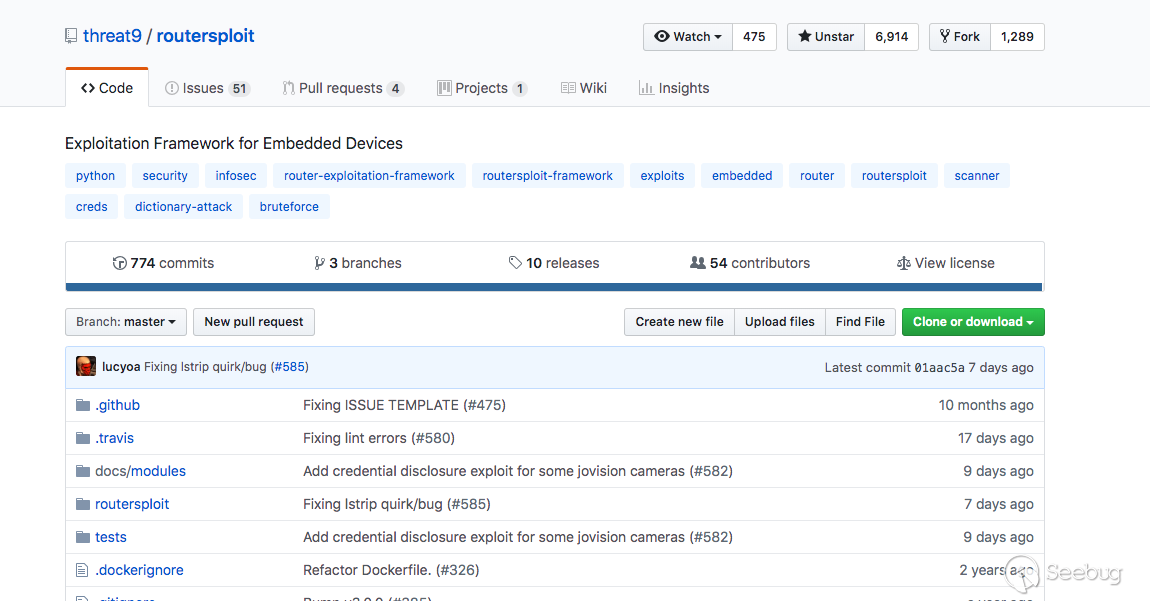The height and width of the screenshot is (601, 1150).
Task: Click the Pull requests tab icon
Action: click(x=288, y=88)
